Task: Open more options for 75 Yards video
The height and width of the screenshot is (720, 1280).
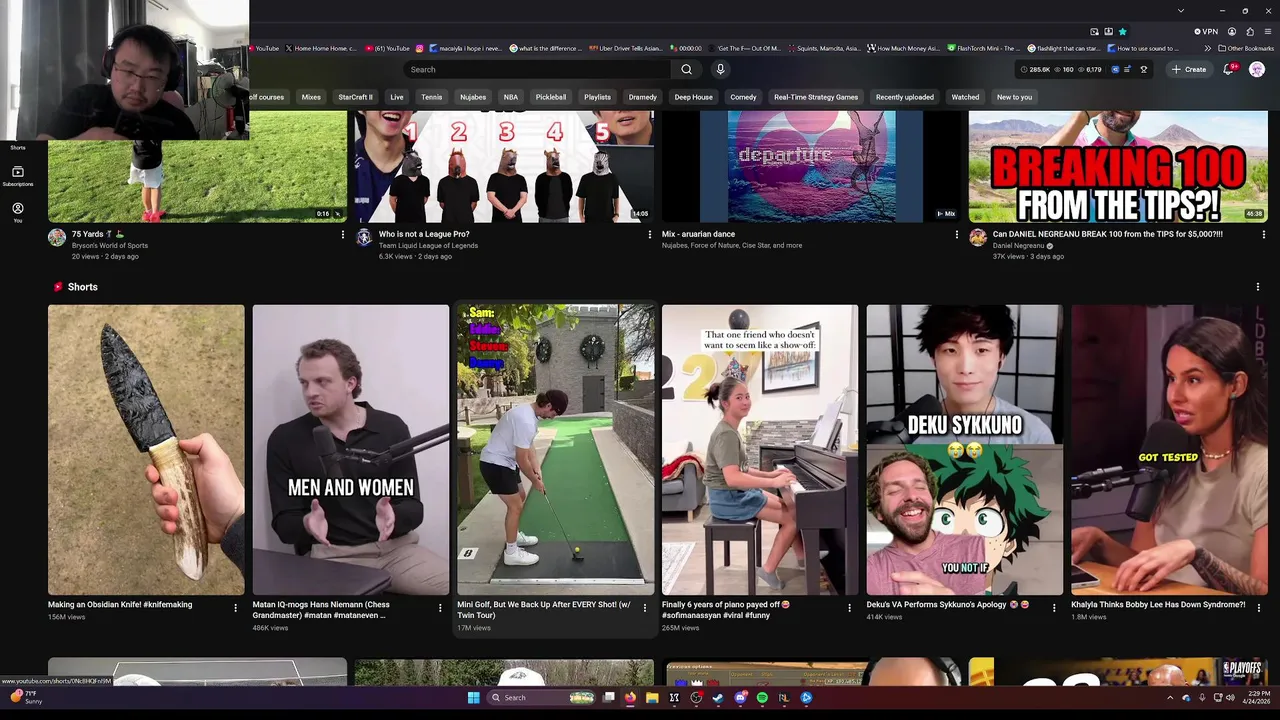Action: point(343,235)
